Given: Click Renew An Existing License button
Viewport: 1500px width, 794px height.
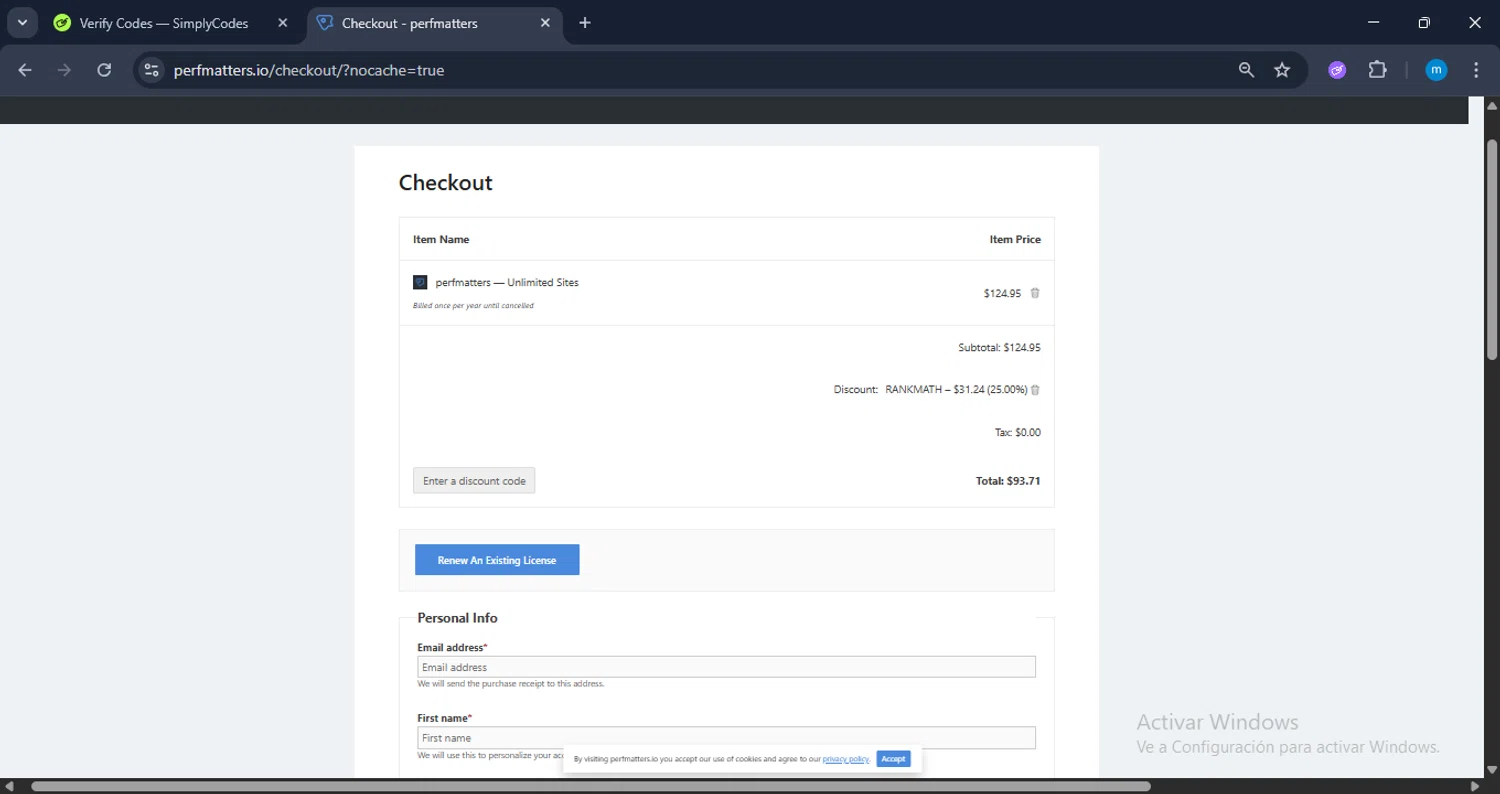Looking at the screenshot, I should click(497, 560).
